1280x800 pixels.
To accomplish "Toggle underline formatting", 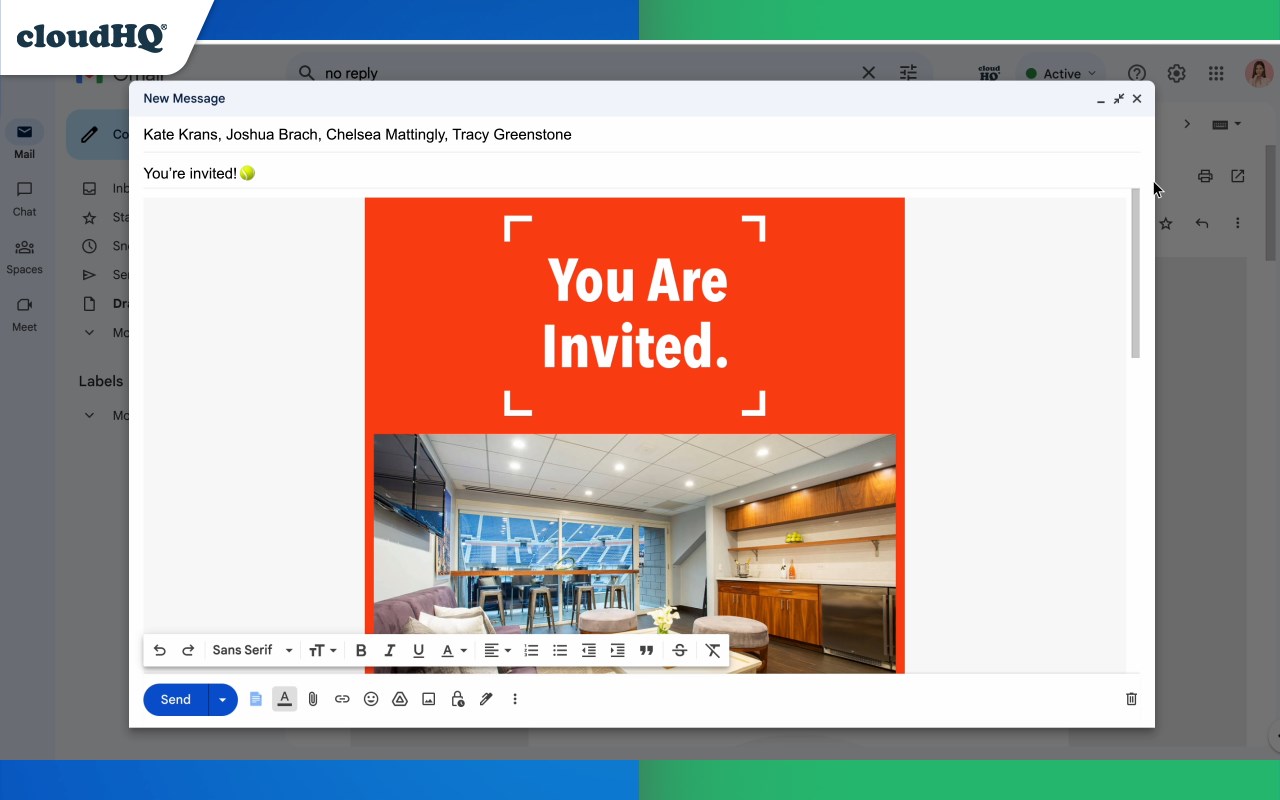I will click(x=419, y=651).
